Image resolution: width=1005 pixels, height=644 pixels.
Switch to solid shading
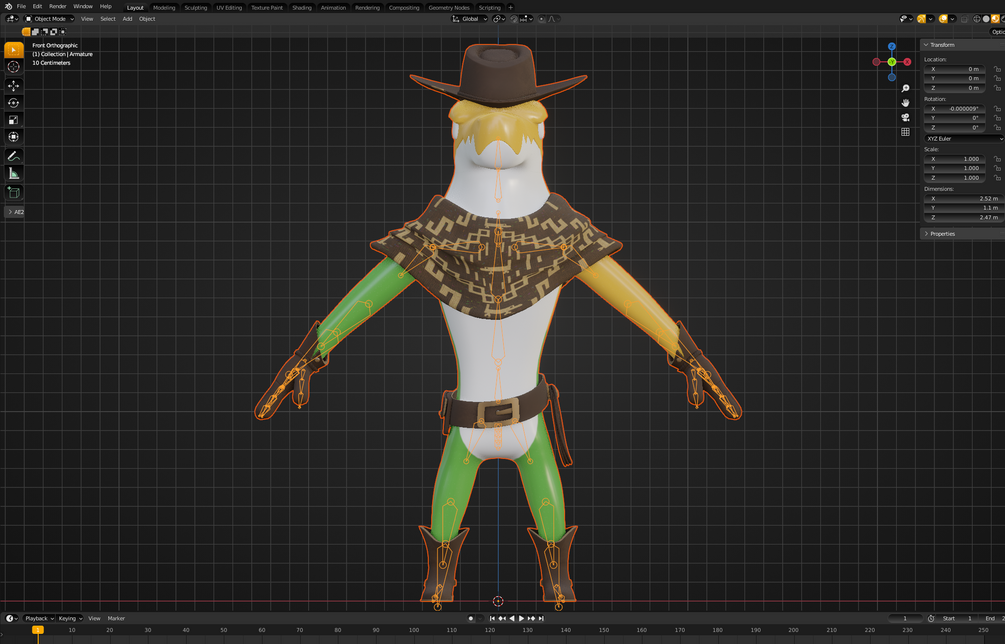(x=986, y=19)
